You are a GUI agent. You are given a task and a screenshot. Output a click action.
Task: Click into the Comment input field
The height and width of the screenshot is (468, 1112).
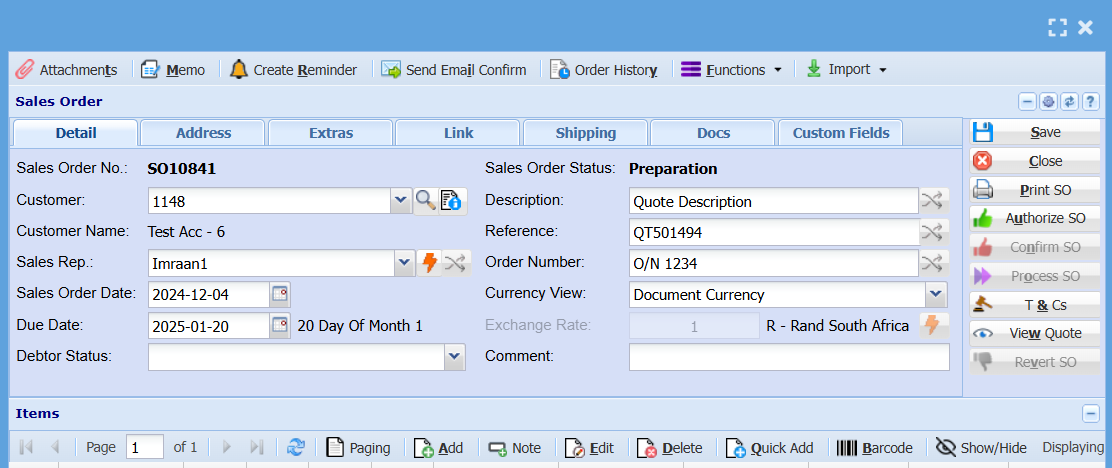click(x=788, y=356)
